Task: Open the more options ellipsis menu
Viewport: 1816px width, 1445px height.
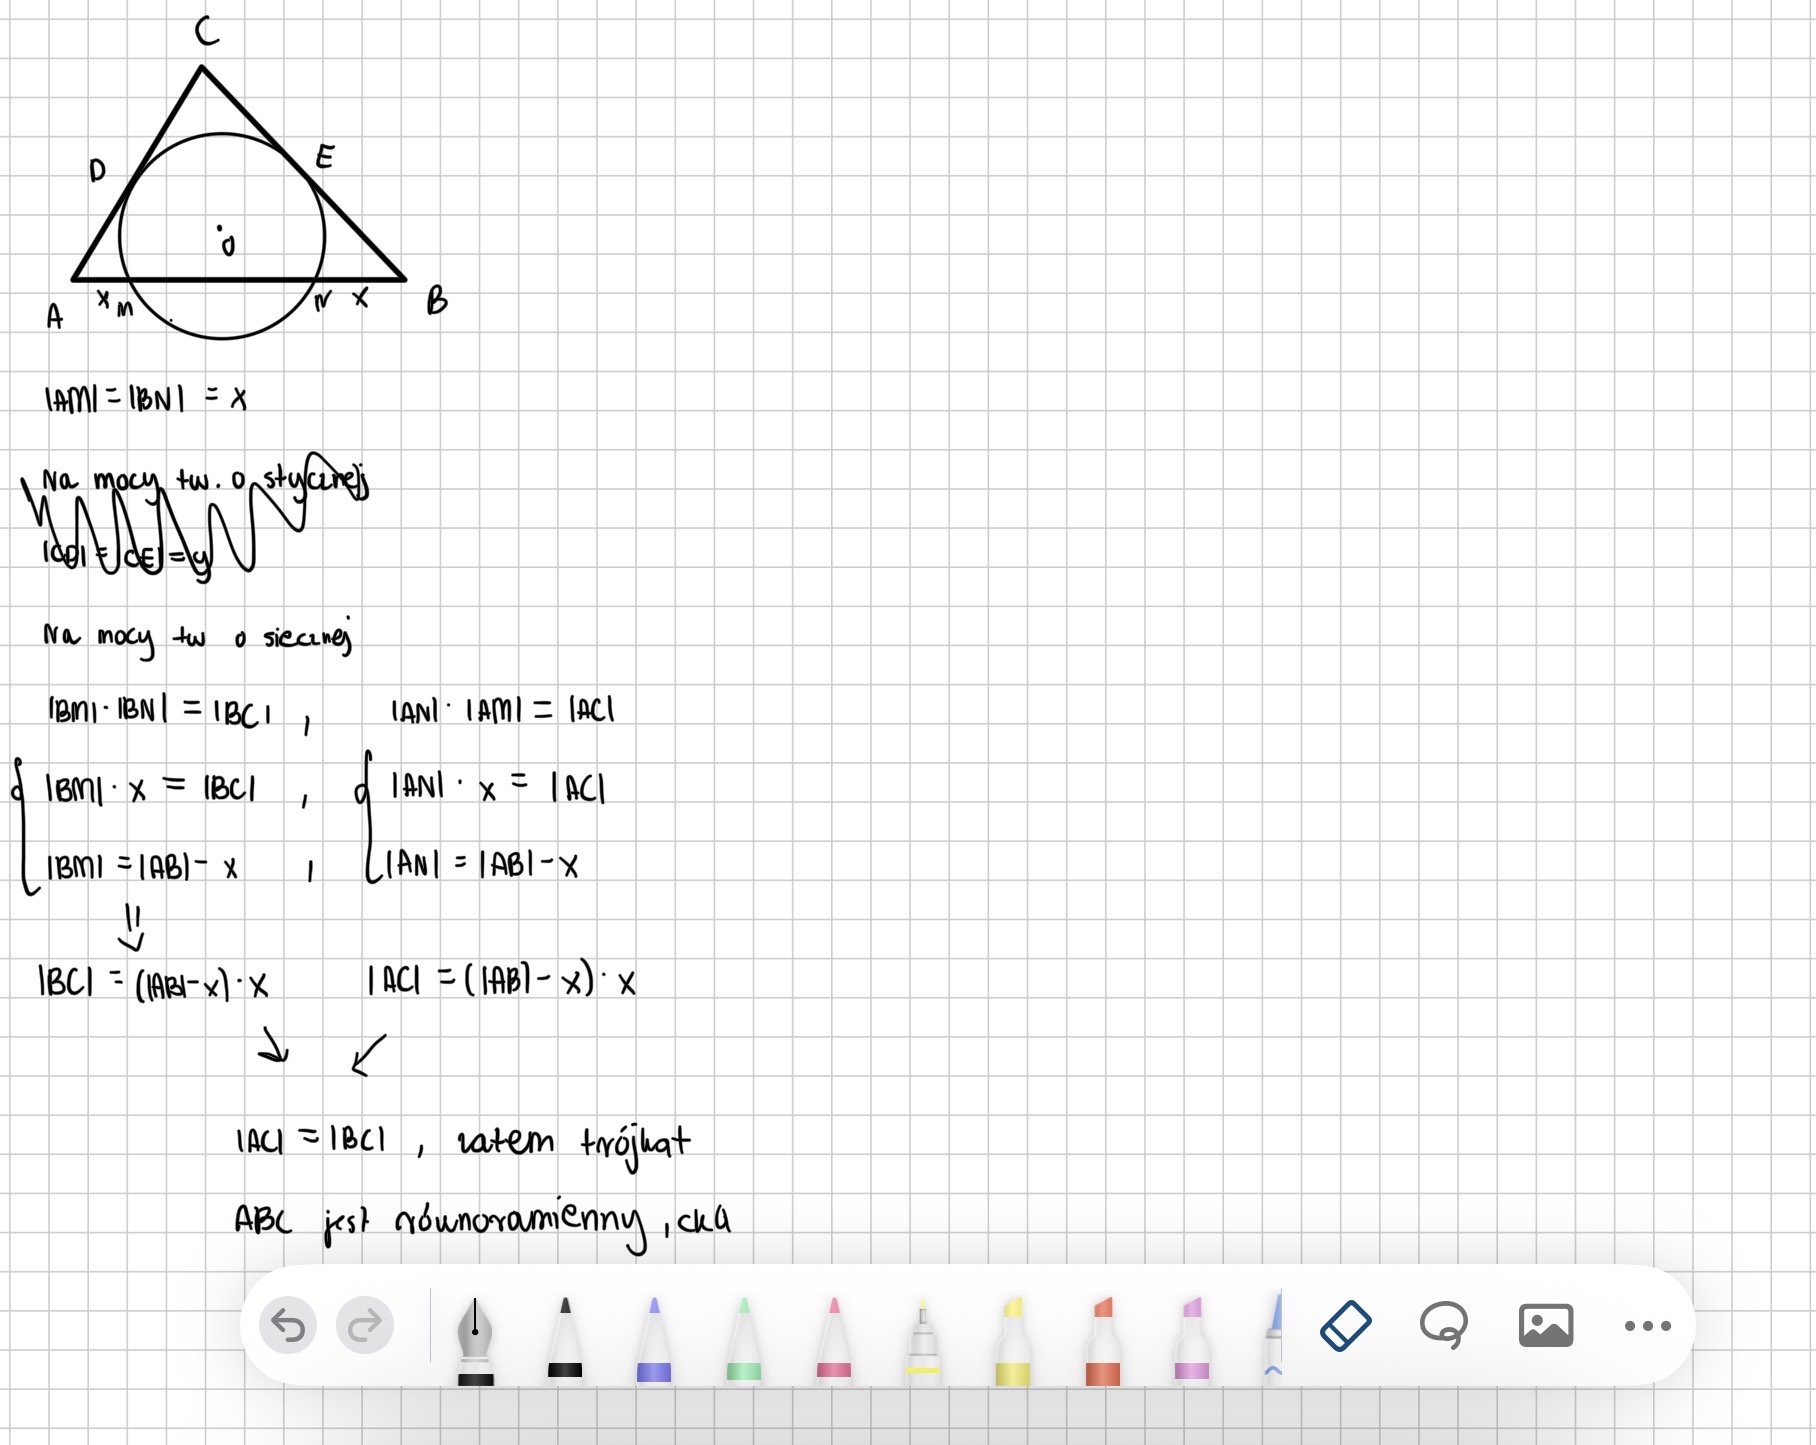Action: pyautogui.click(x=1647, y=1326)
